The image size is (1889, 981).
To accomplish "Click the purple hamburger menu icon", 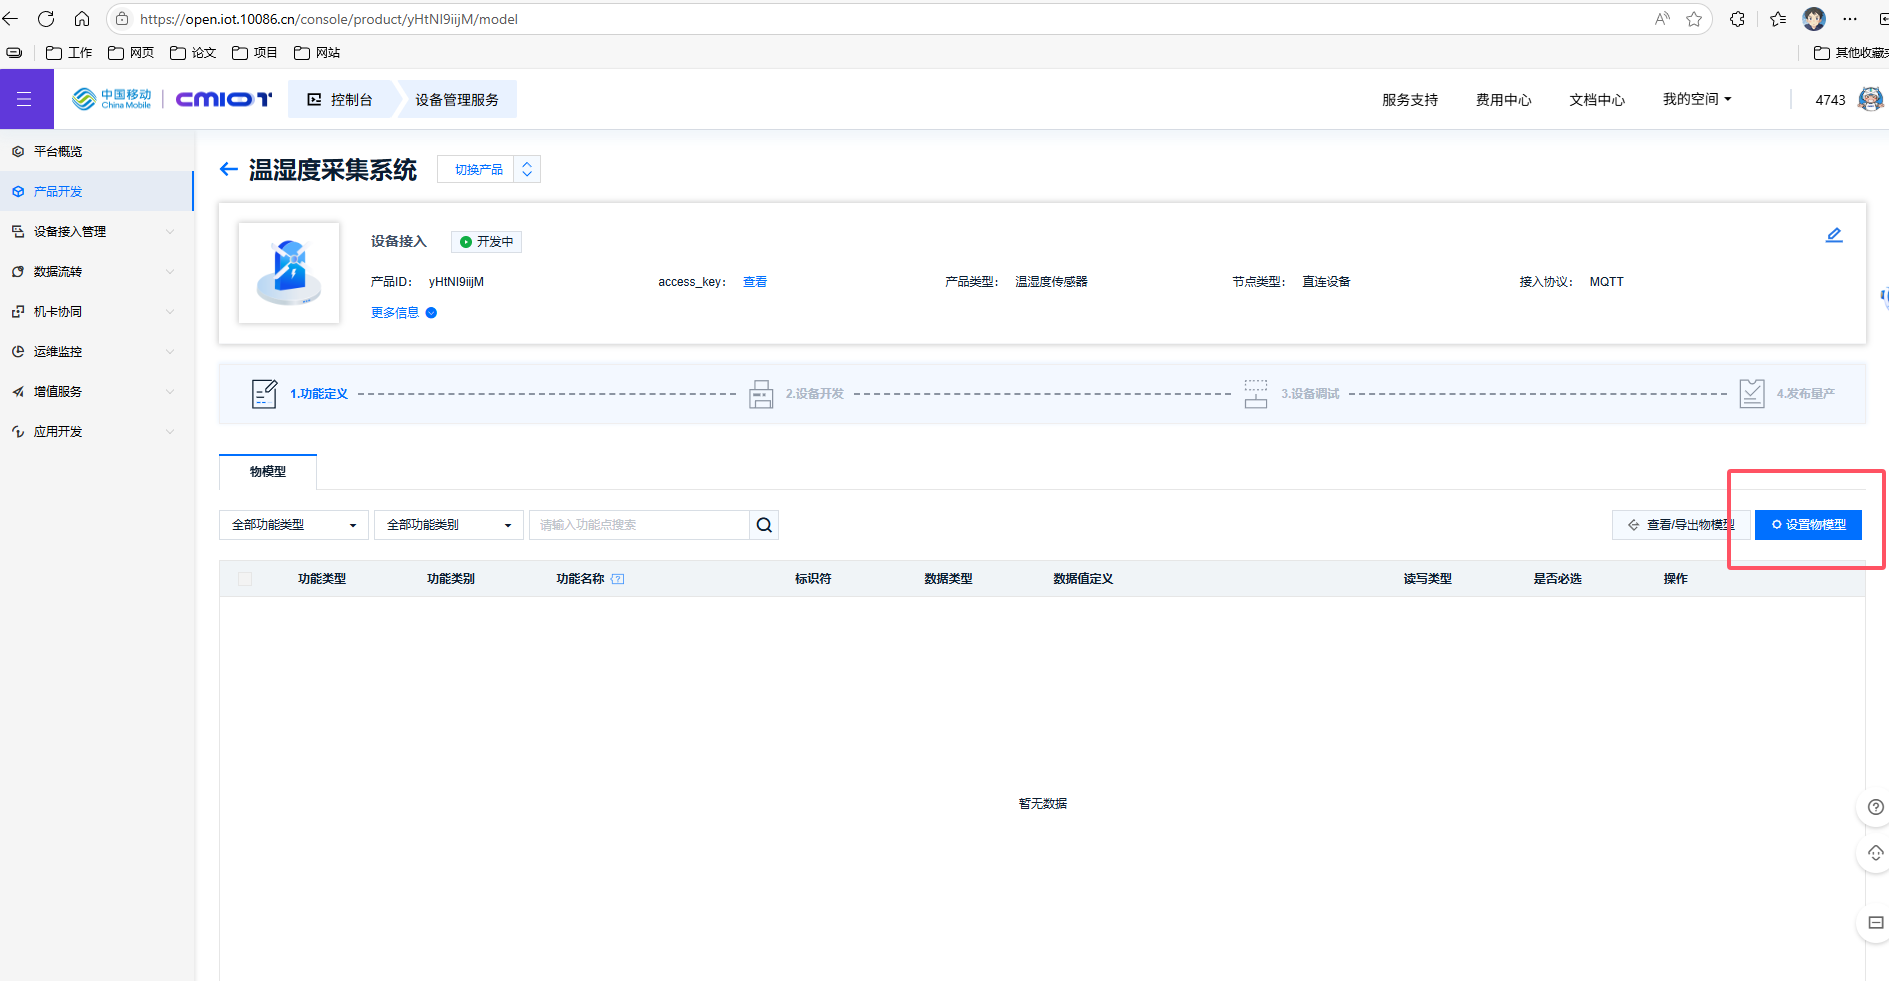I will coord(25,99).
